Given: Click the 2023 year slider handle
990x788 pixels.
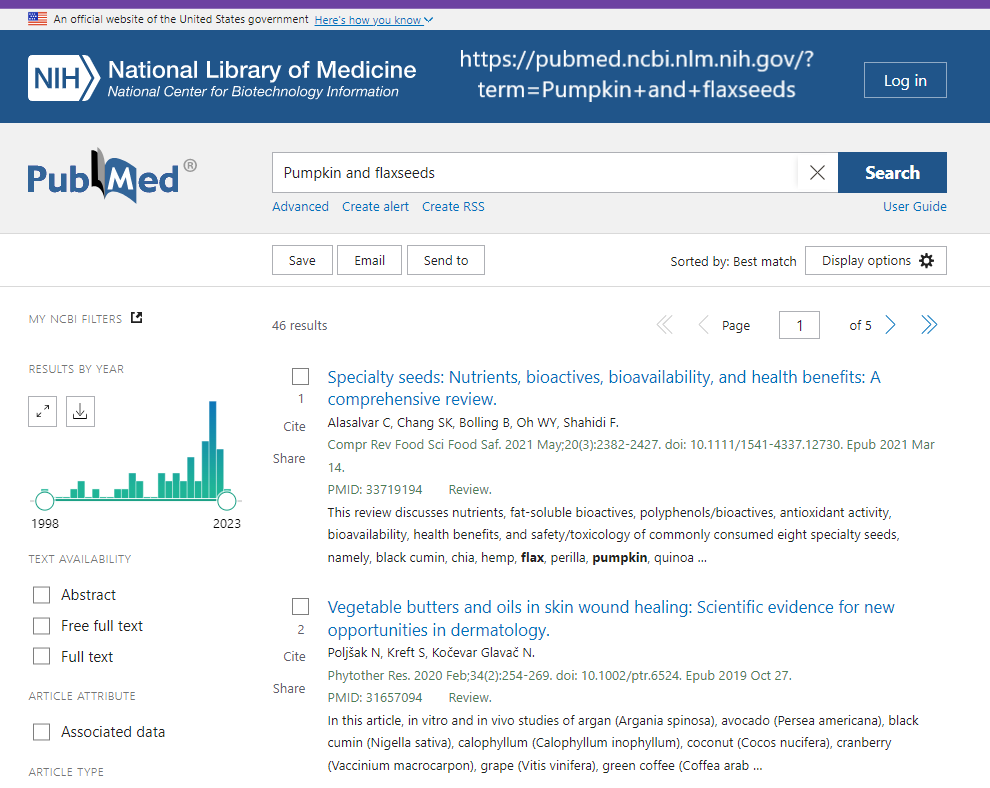Looking at the screenshot, I should tap(227, 501).
